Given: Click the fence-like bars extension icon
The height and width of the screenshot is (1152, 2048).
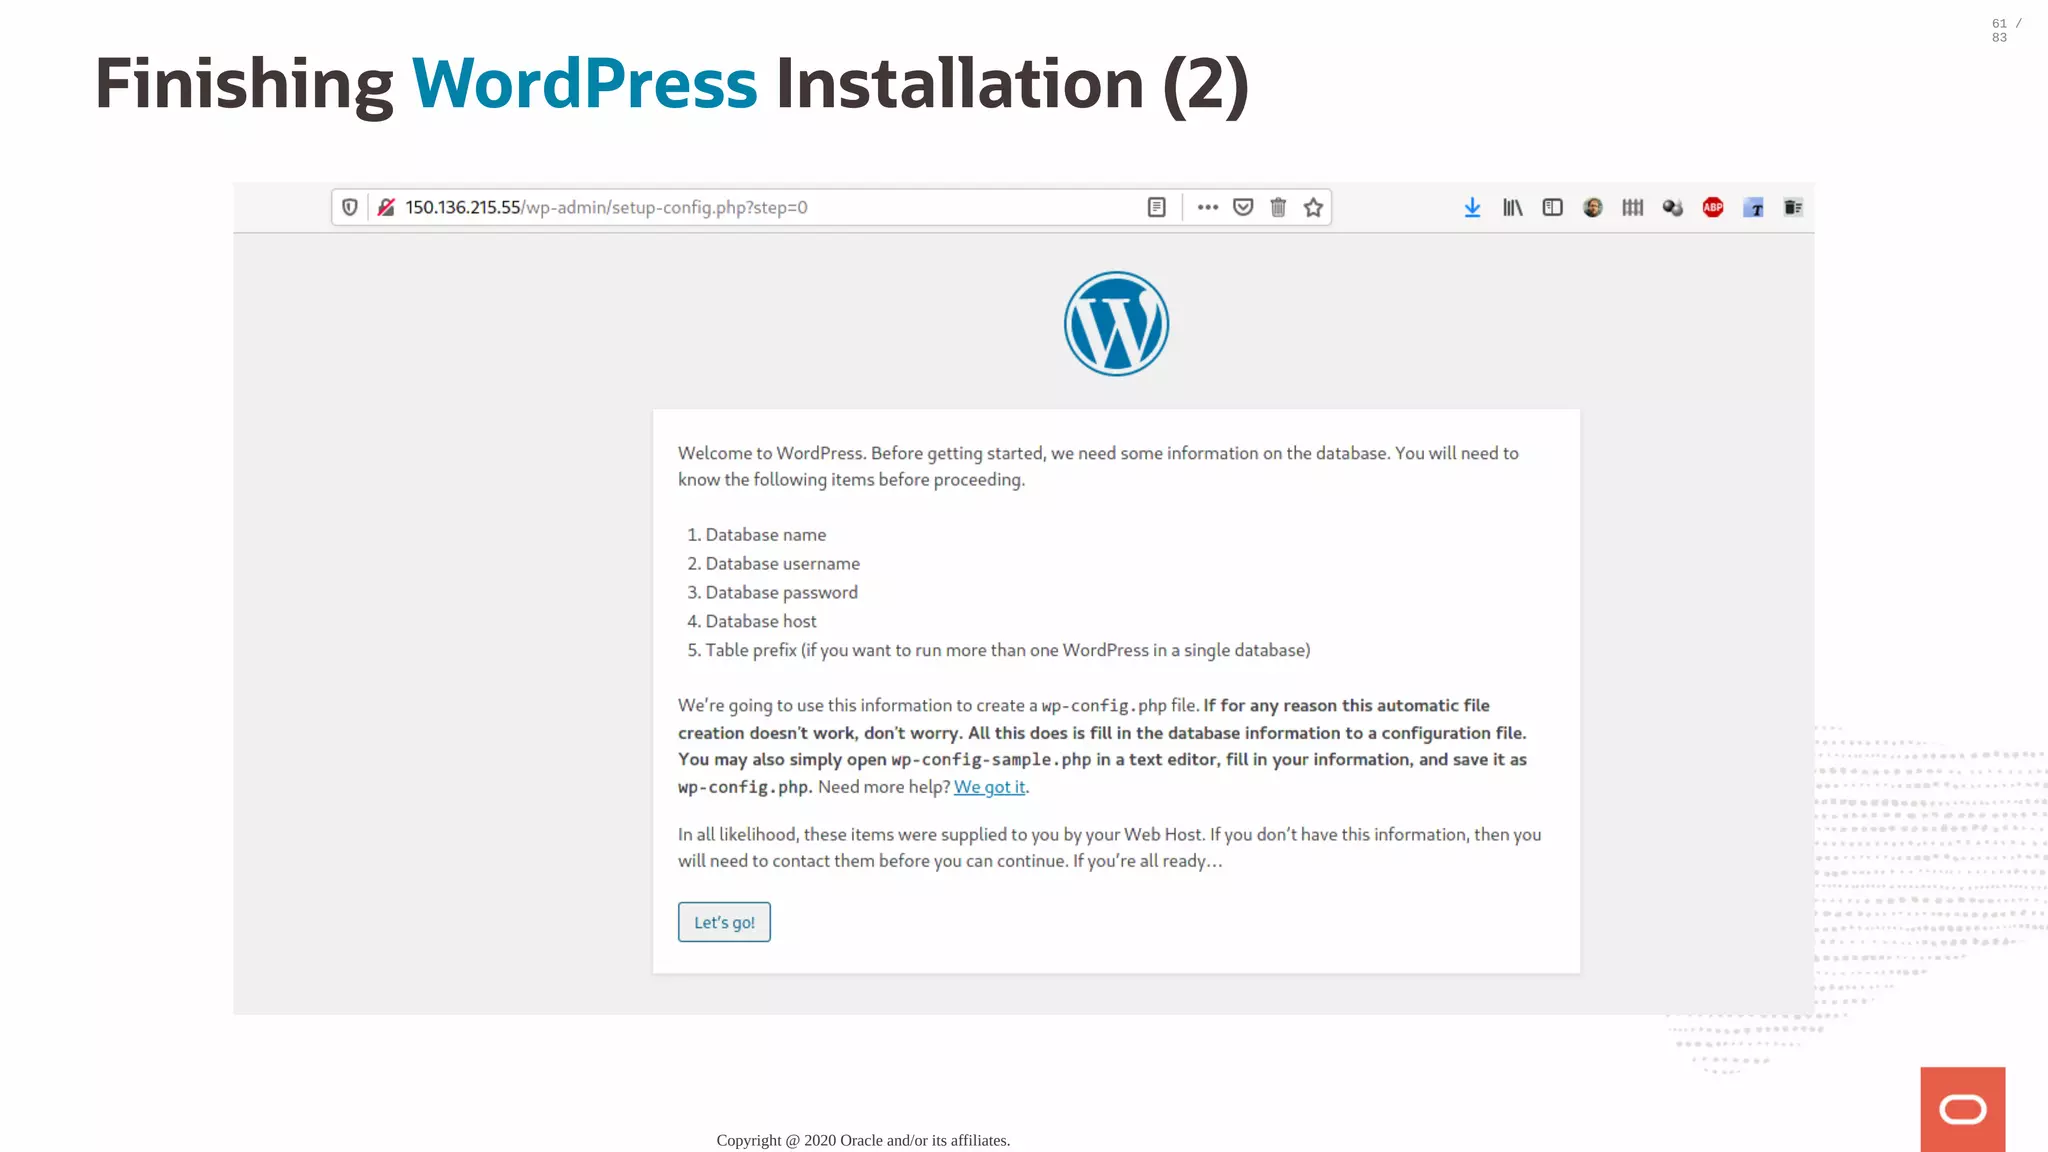Looking at the screenshot, I should [x=1632, y=207].
